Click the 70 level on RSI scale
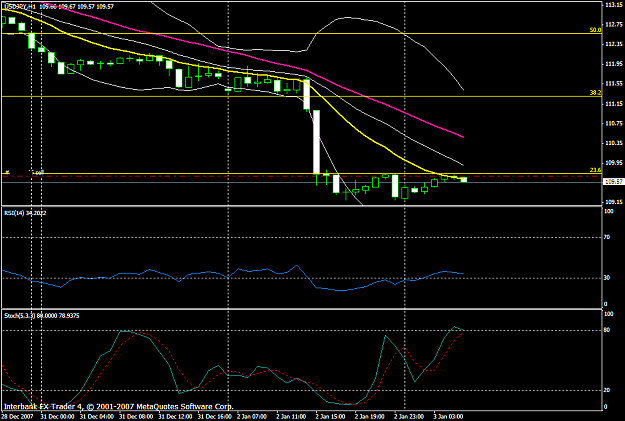 tap(607, 237)
